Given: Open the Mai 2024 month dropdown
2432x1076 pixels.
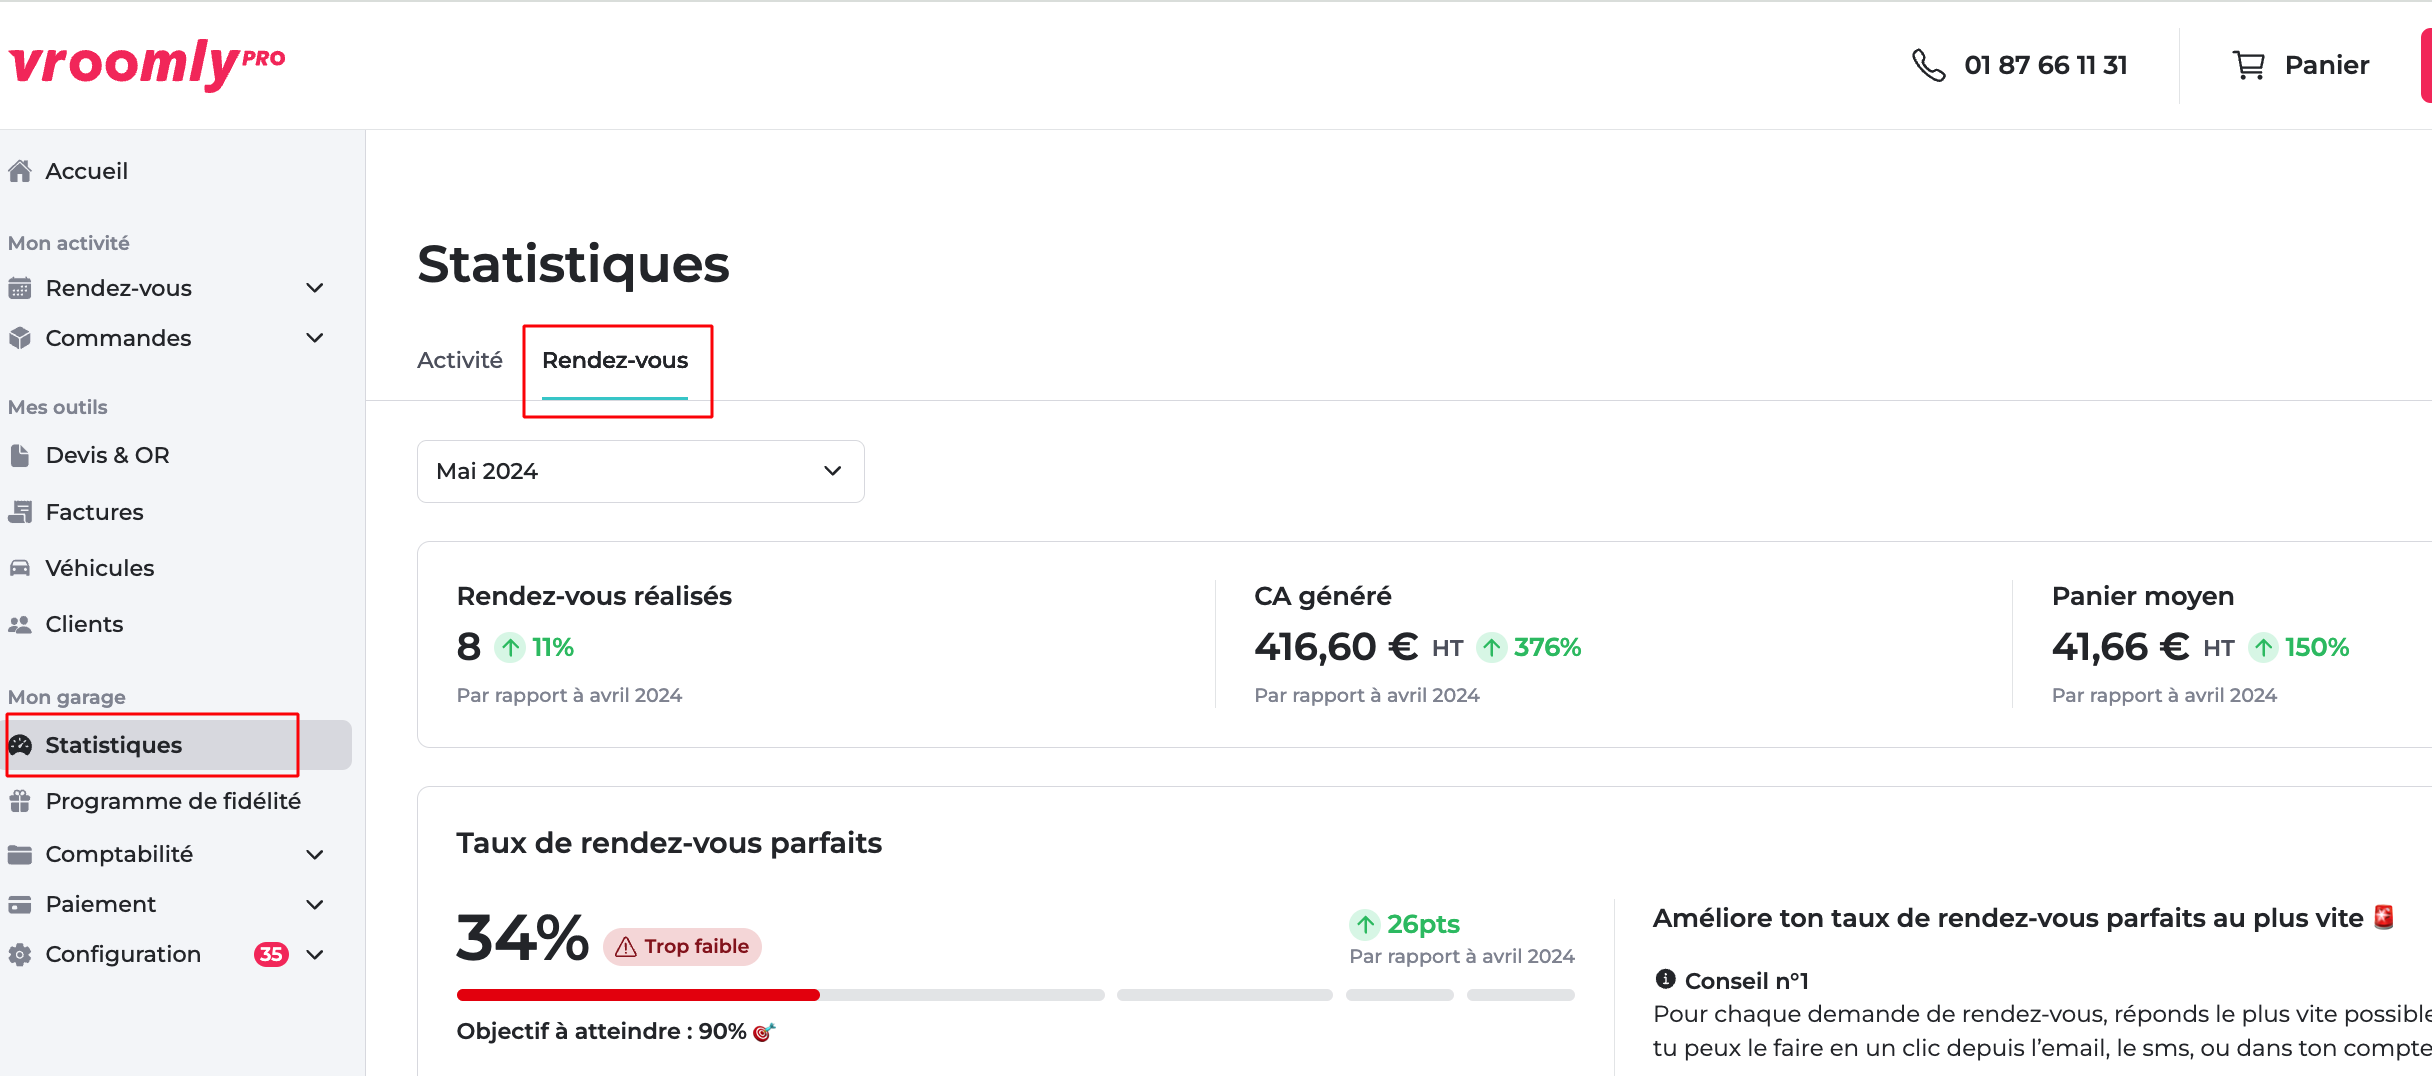Looking at the screenshot, I should click(x=640, y=471).
